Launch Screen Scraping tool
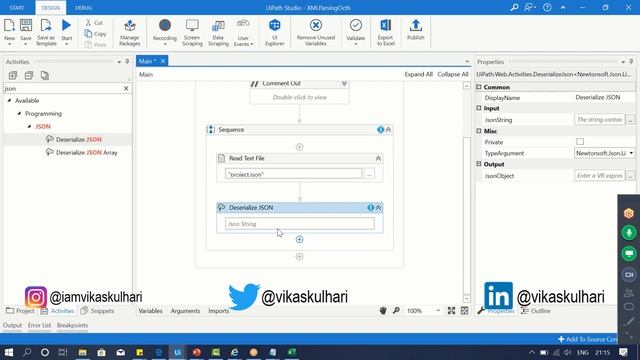The height and width of the screenshot is (360, 640). pos(192,32)
